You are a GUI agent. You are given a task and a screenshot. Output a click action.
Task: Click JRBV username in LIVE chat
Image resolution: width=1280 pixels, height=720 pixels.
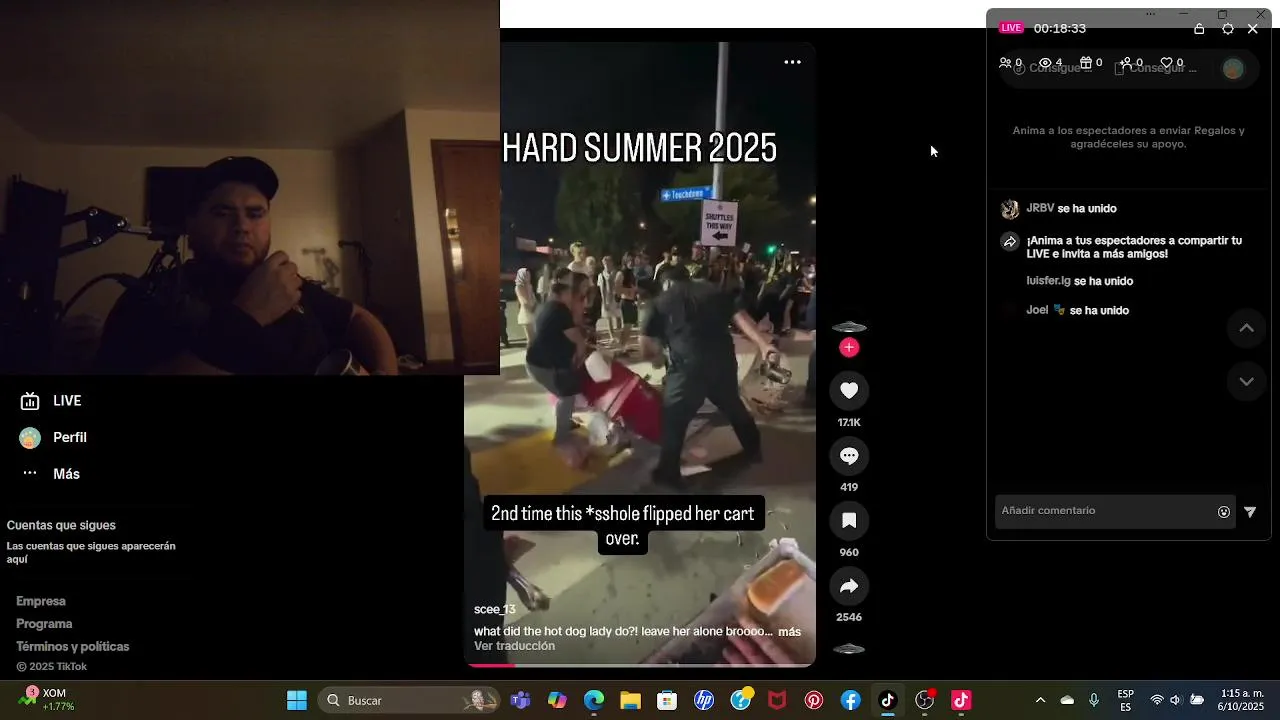(x=1040, y=208)
